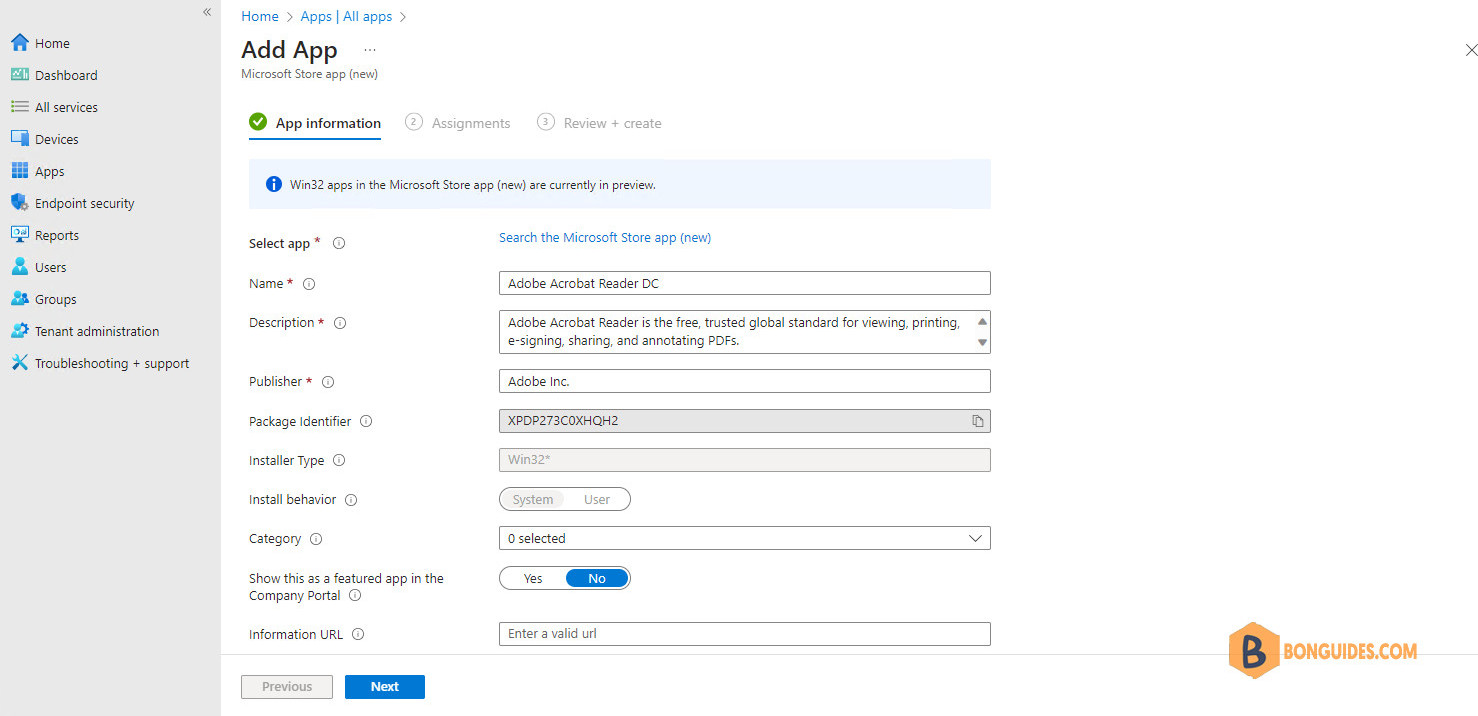Copy the Package Identifier value
The image size is (1478, 716).
point(978,421)
